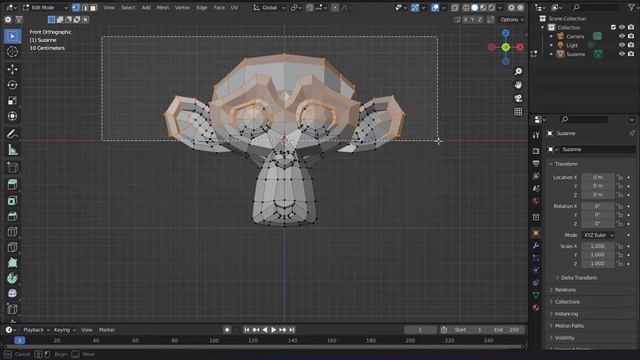This screenshot has height=360, width=640.
Task: Select the Smooth tool
Action: pyautogui.click(x=12, y=293)
